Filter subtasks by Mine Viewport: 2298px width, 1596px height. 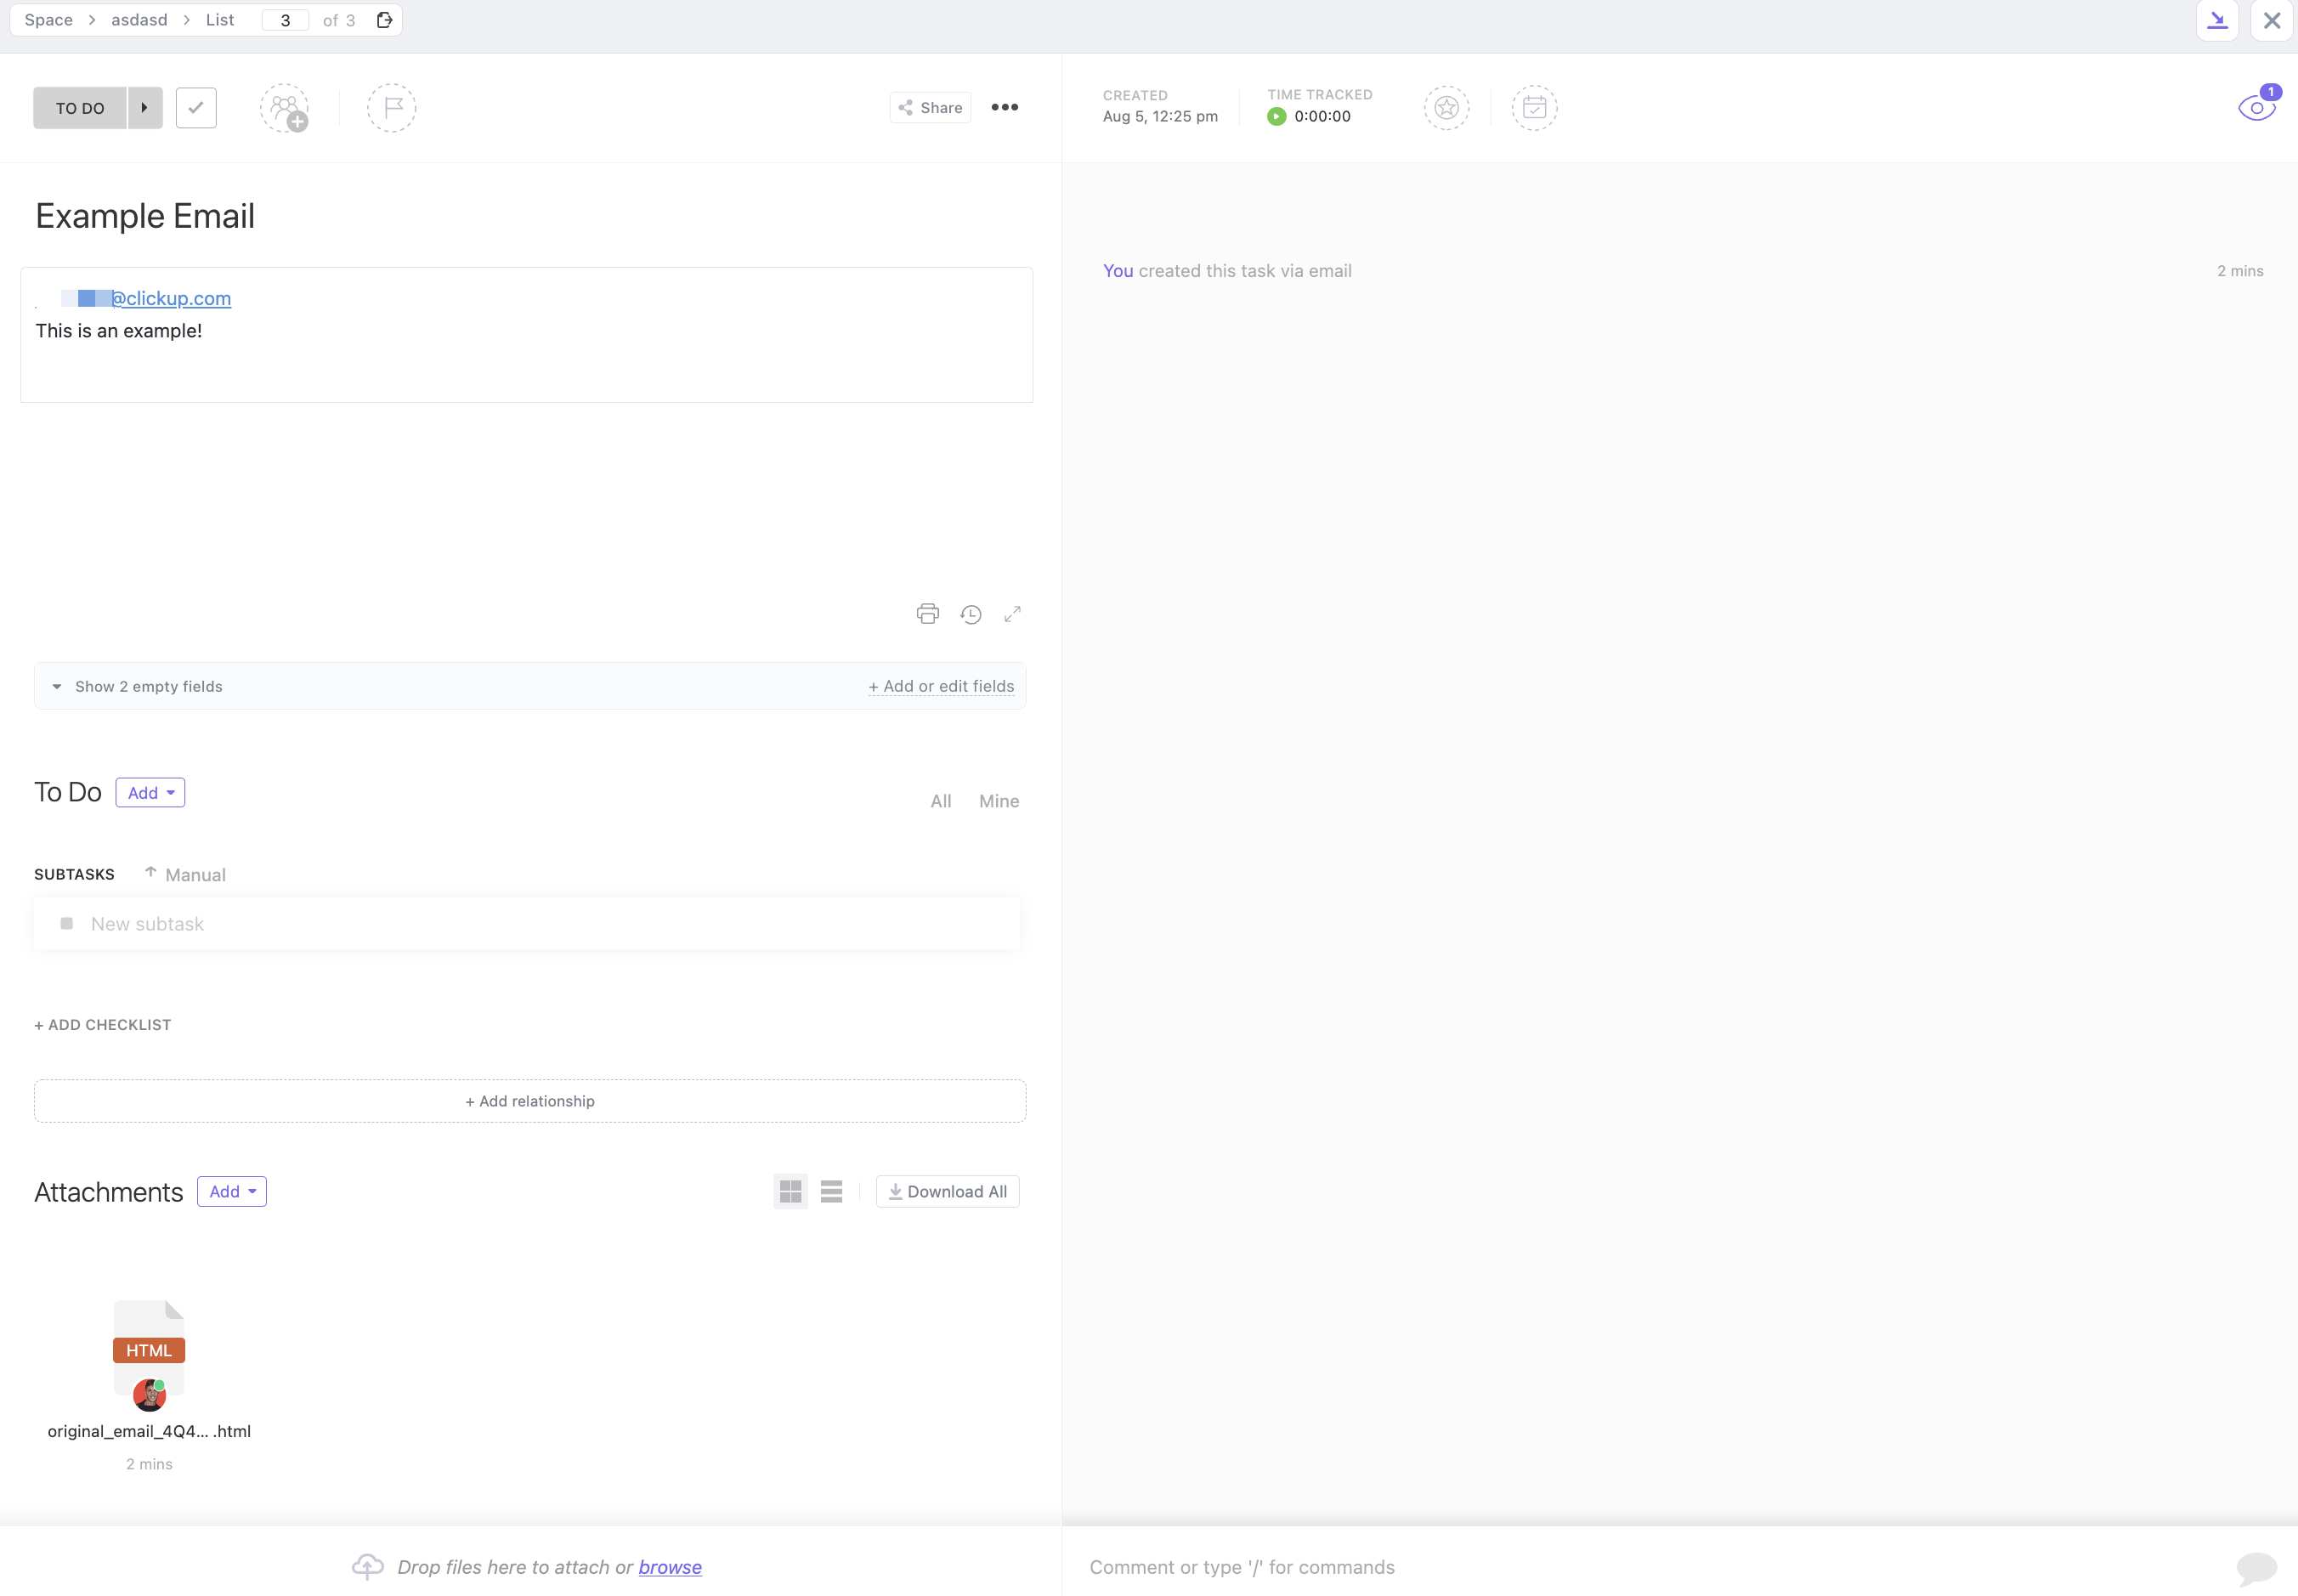tap(998, 801)
